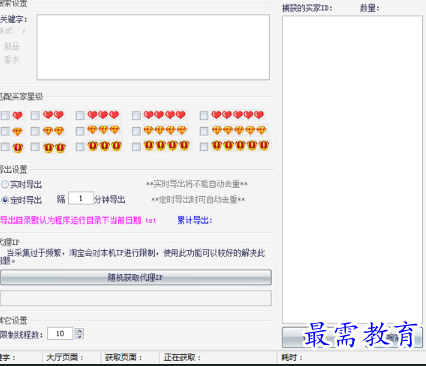Click the 数量 header label
The image size is (426, 366).
[370, 8]
